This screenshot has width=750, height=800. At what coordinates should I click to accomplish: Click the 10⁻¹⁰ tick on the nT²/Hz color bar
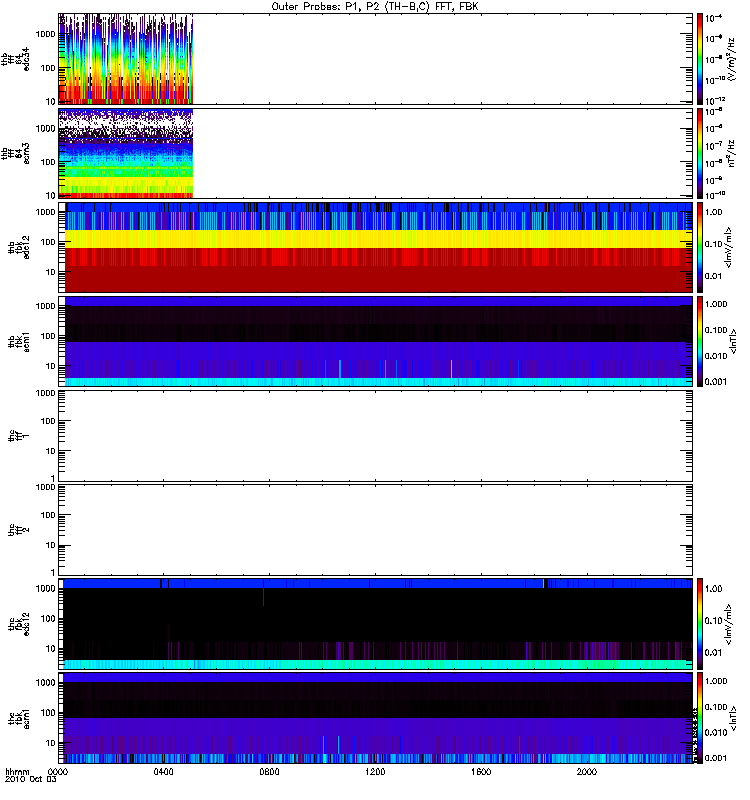coord(715,194)
